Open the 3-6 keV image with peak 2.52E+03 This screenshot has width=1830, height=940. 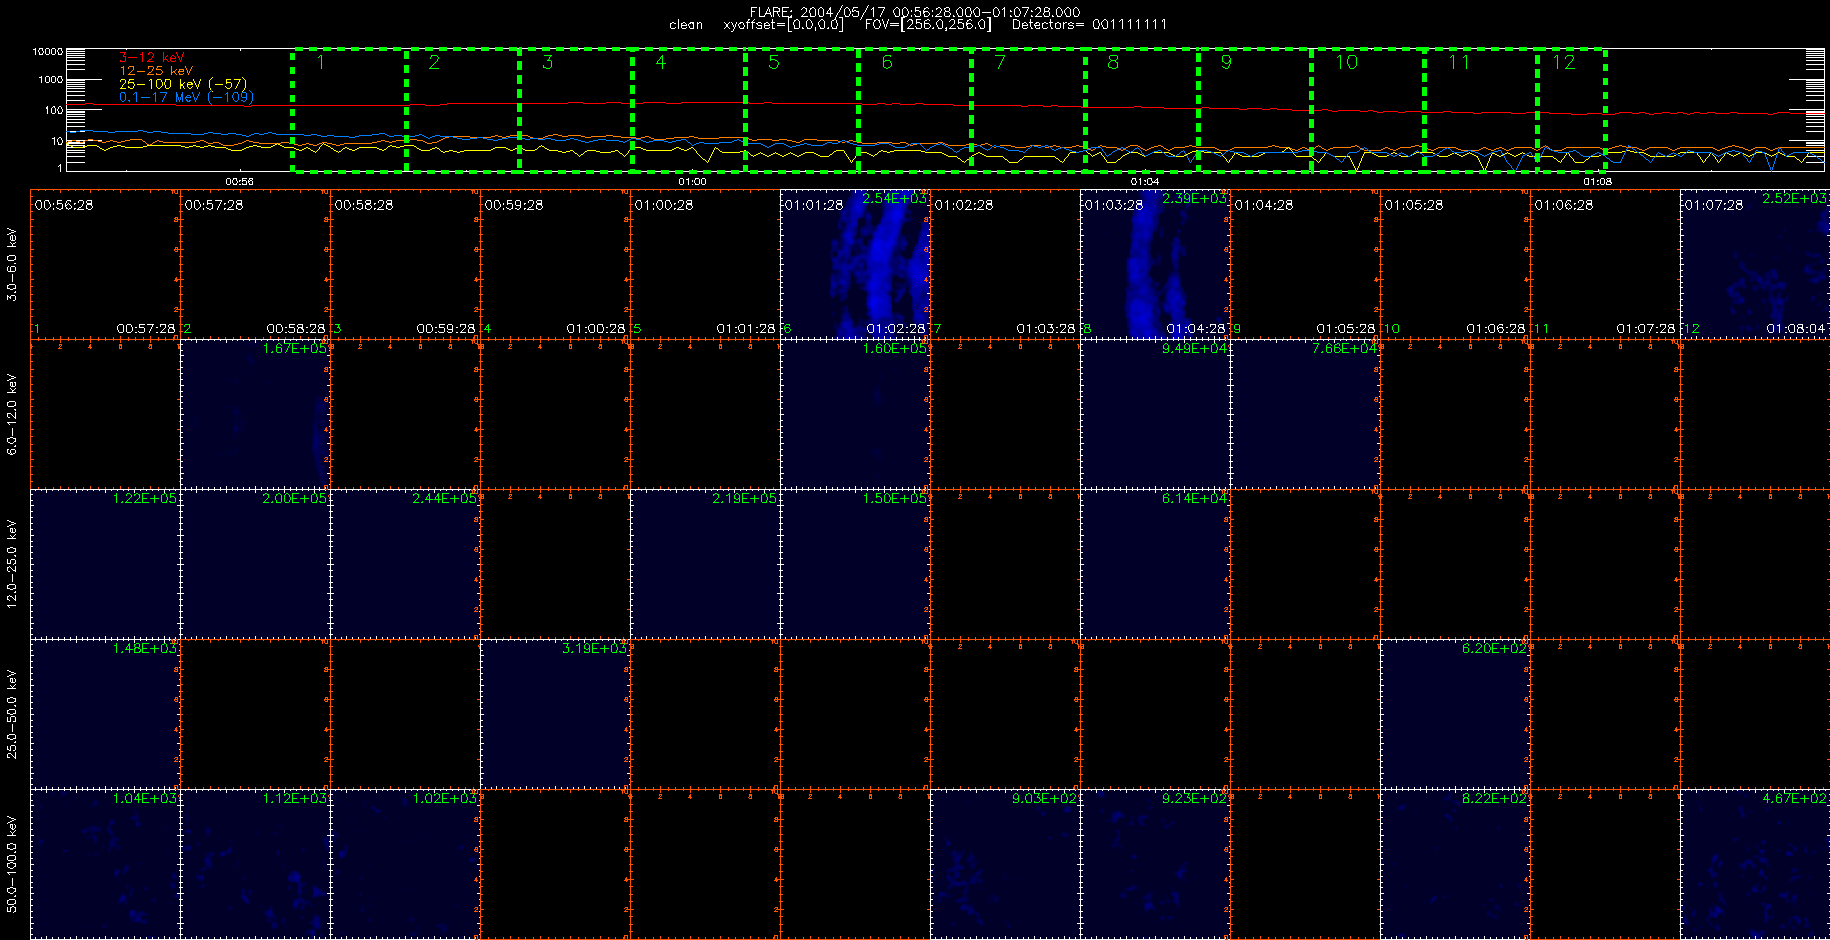[x=1755, y=264]
